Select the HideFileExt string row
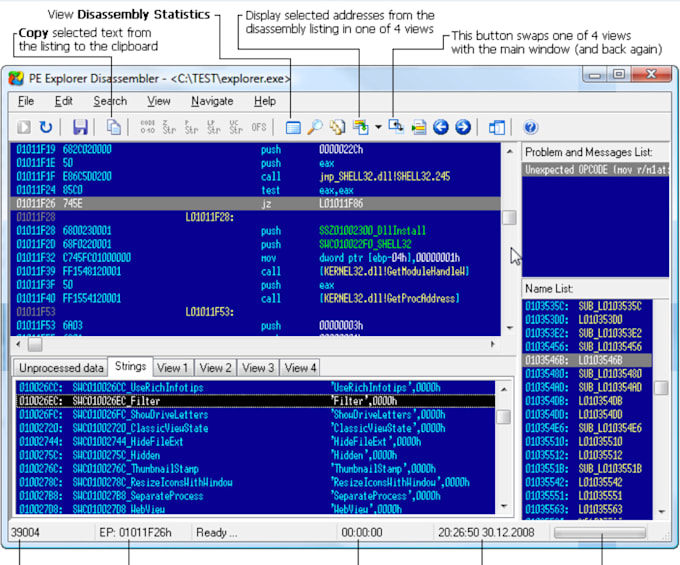680x565 pixels. [x=255, y=442]
